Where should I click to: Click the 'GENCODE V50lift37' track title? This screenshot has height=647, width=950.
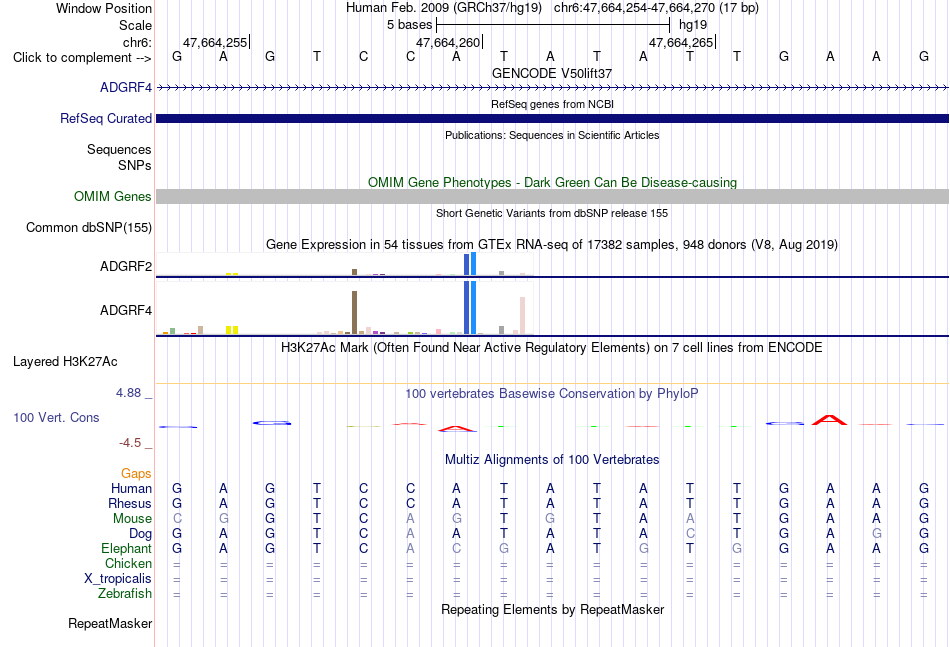(x=552, y=73)
